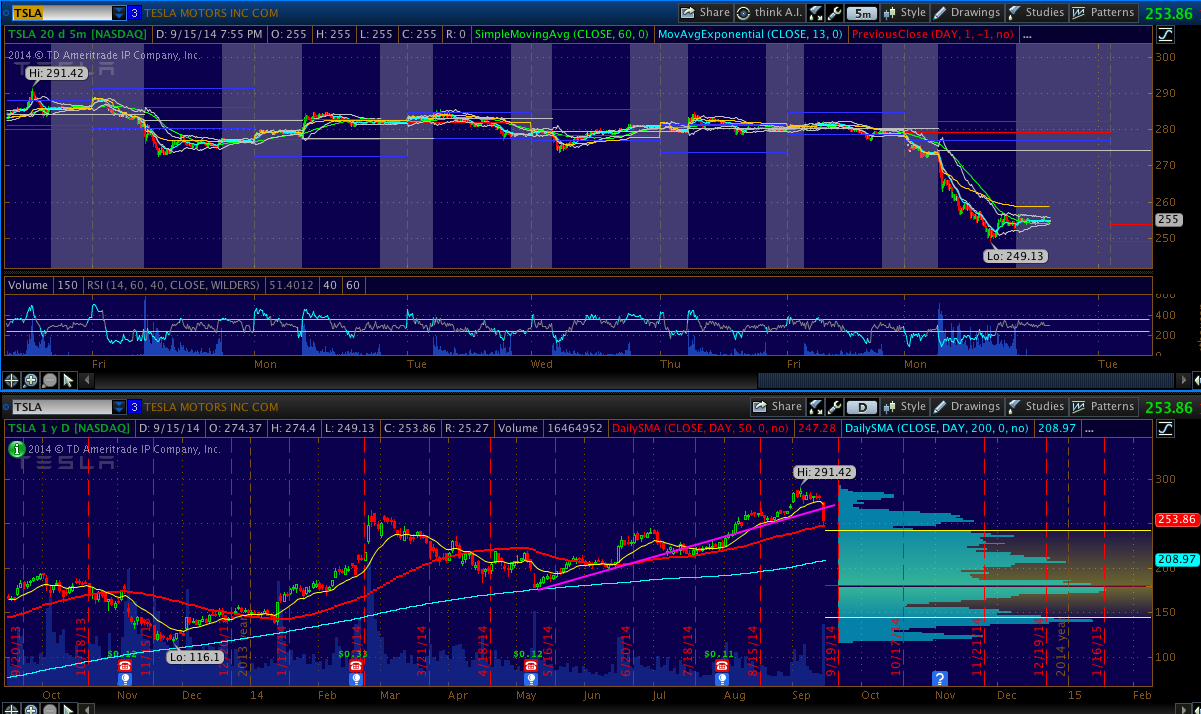Click the zoom out magnifier icon
This screenshot has width=1201, height=714.
pyautogui.click(x=49, y=380)
